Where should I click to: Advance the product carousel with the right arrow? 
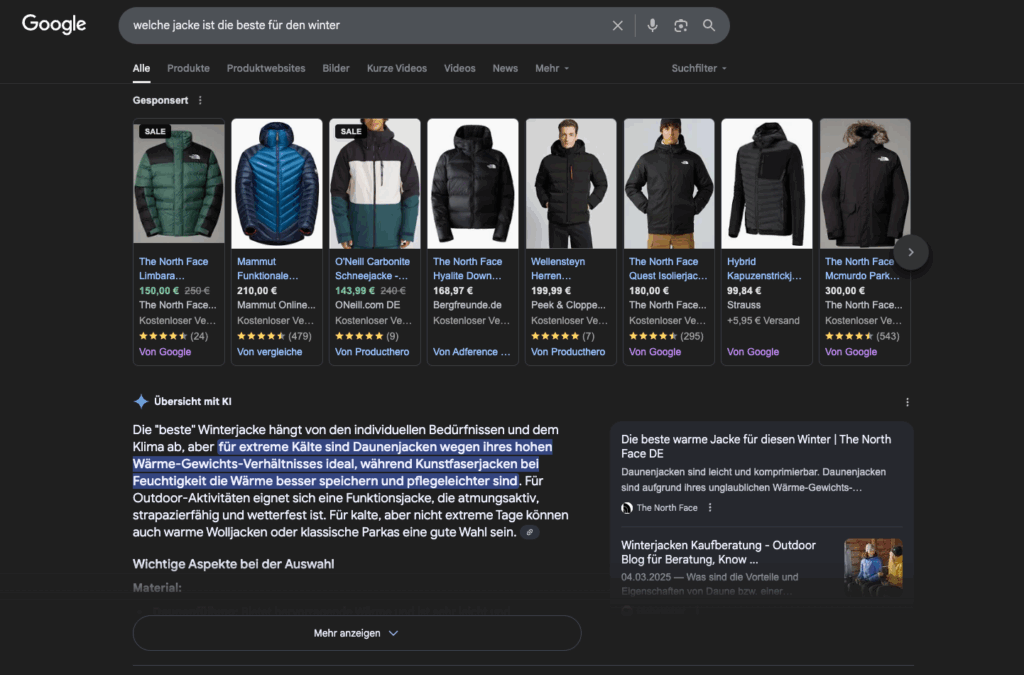(910, 252)
